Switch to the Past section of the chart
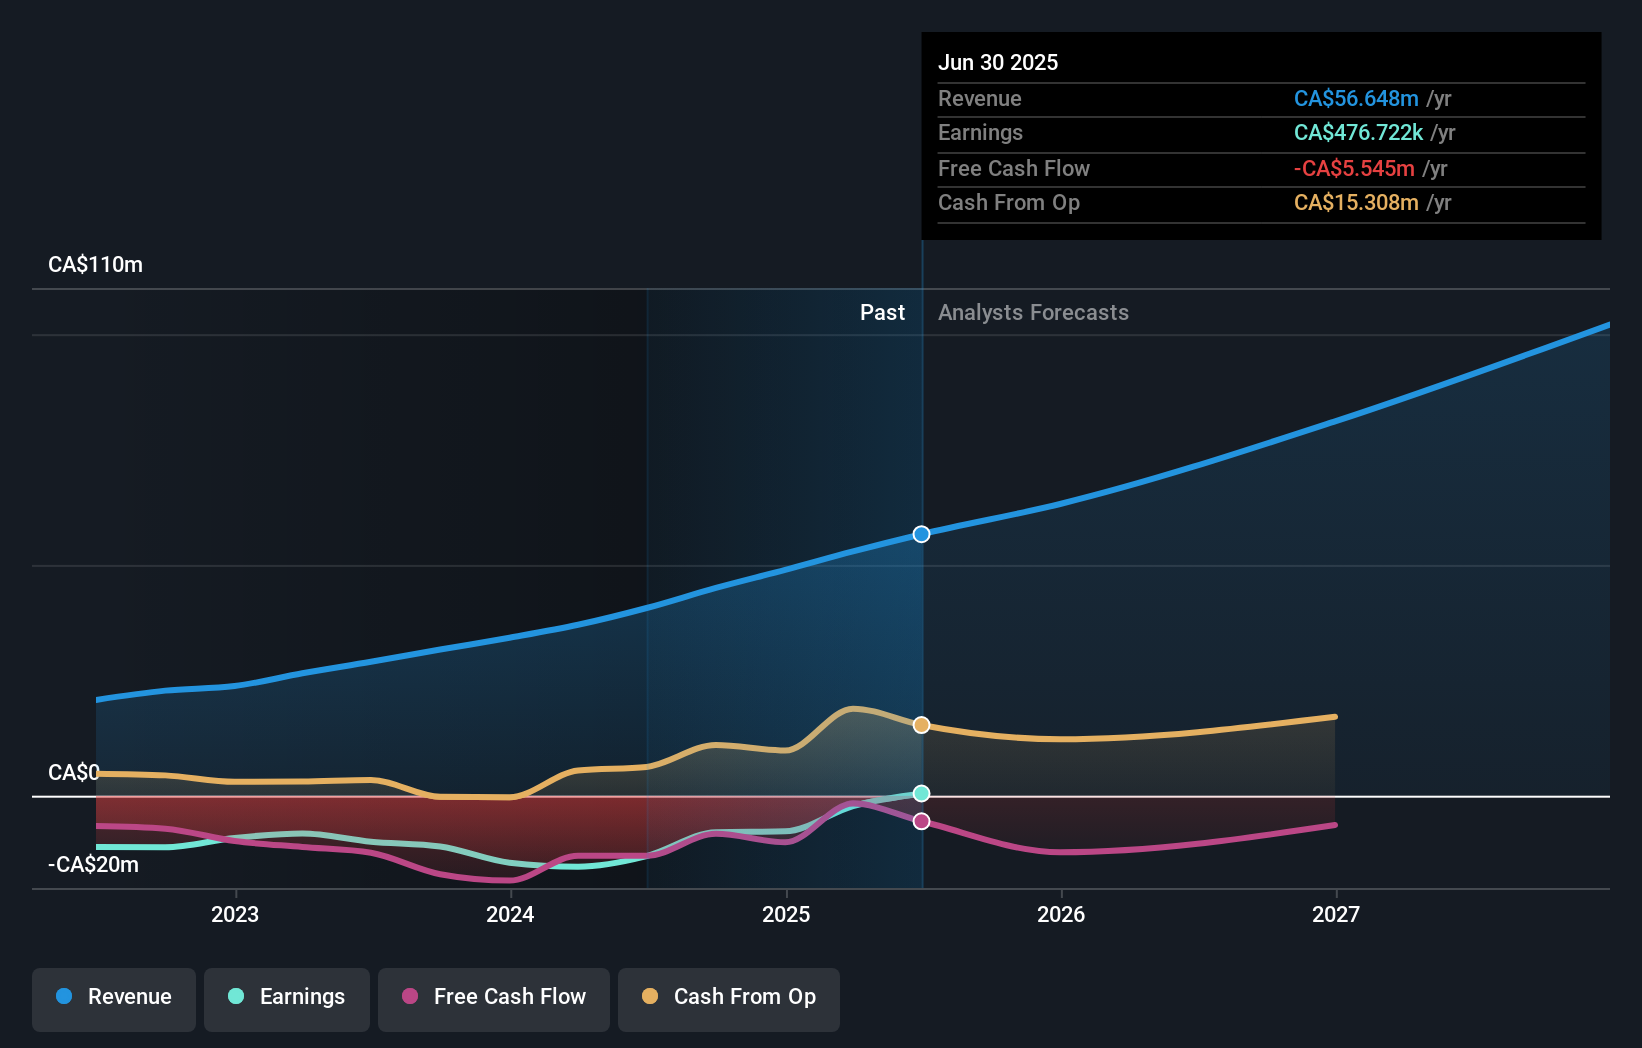1642x1048 pixels. (x=882, y=313)
